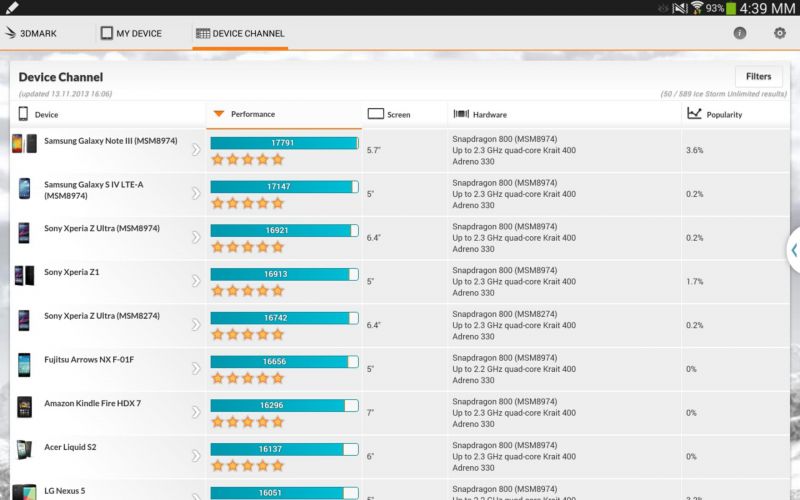Expand Fujitsu Arrows NX F-01F chevron

(196, 368)
